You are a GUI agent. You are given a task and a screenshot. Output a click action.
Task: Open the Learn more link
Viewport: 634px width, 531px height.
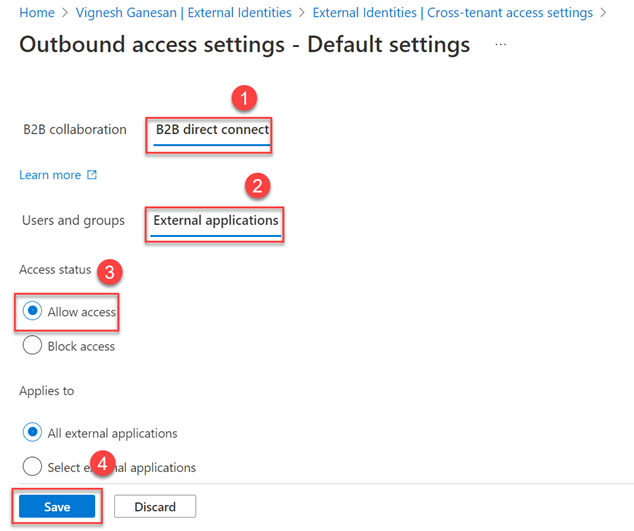[x=50, y=175]
